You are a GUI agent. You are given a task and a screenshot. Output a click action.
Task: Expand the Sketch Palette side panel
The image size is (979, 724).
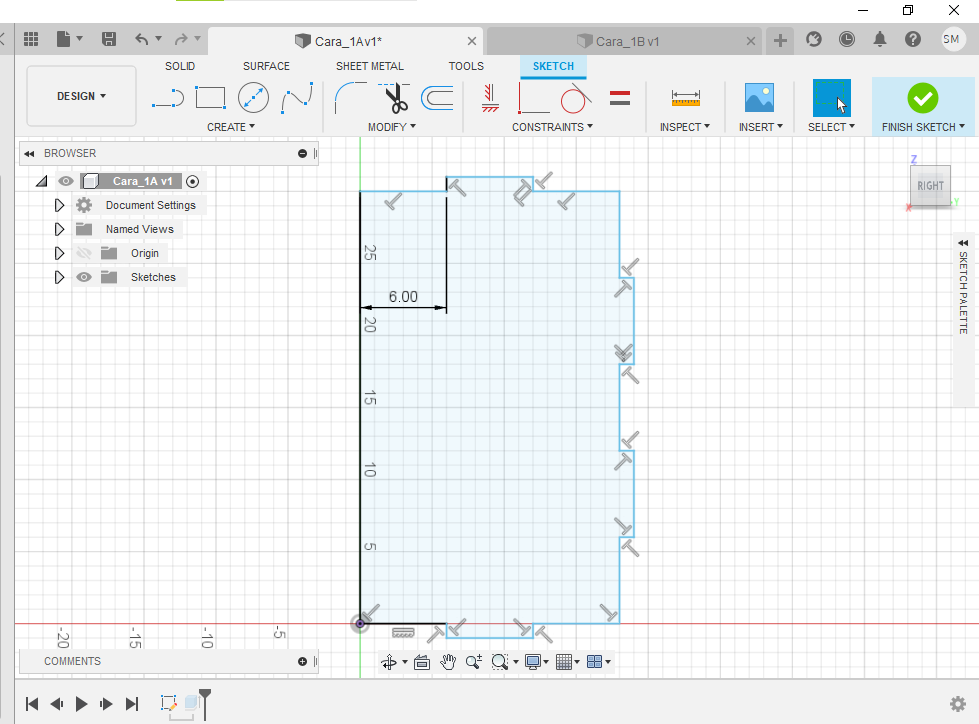click(x=963, y=242)
